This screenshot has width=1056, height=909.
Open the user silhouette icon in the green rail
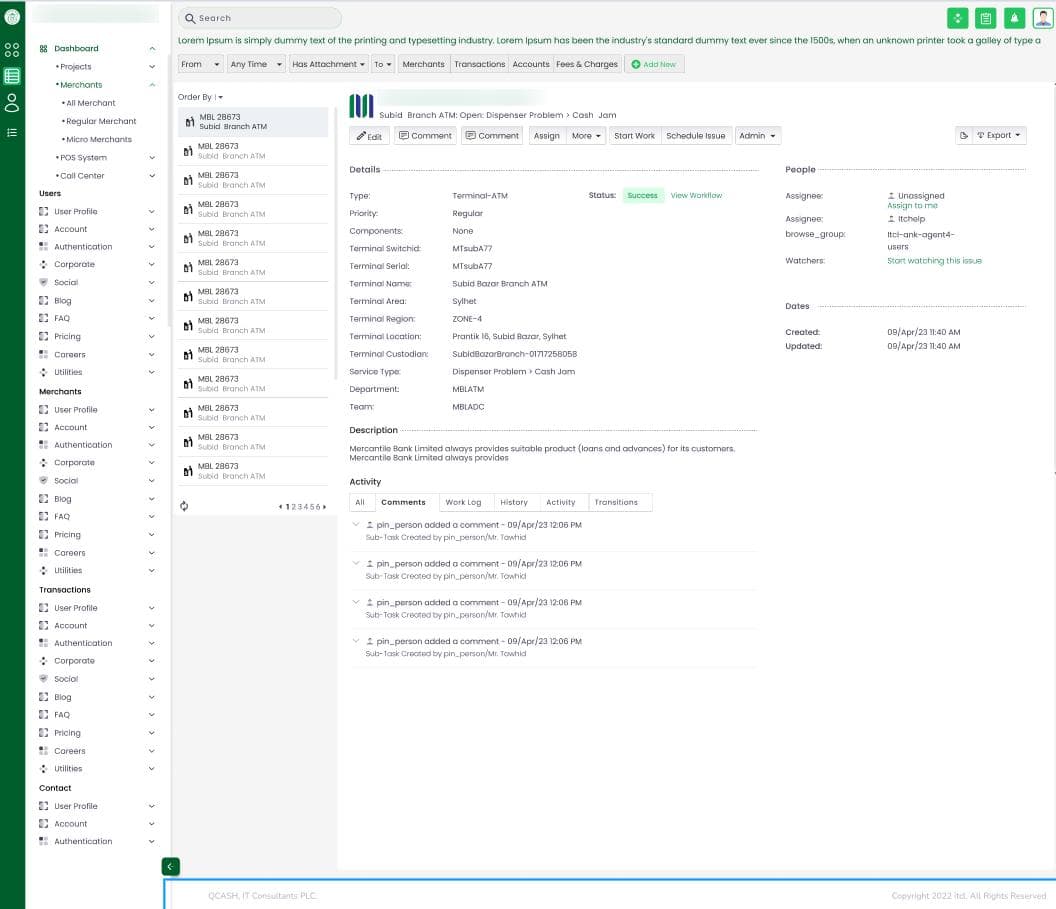pyautogui.click(x=12, y=102)
